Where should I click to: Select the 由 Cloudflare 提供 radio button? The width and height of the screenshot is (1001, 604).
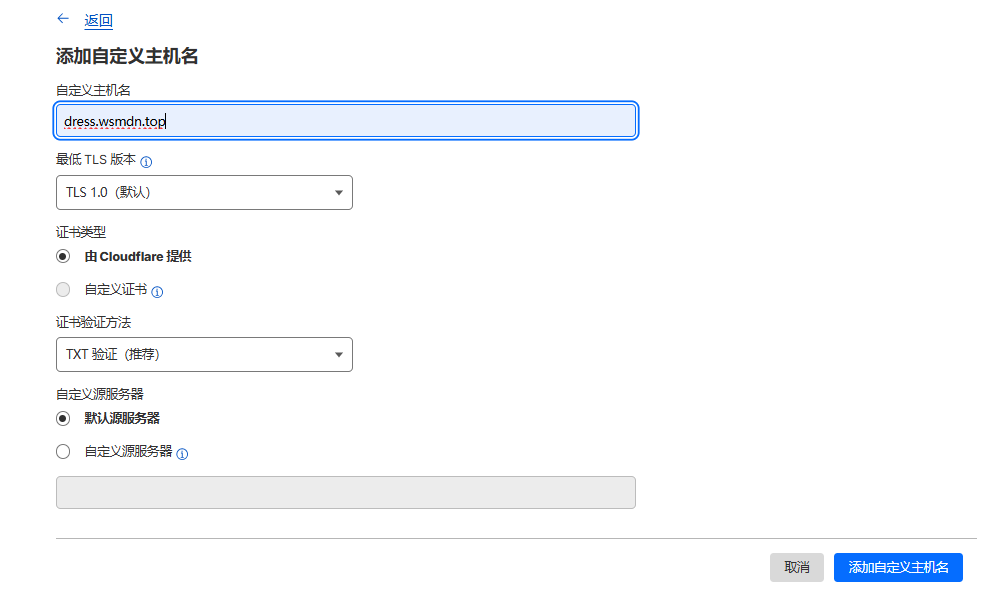pos(64,256)
